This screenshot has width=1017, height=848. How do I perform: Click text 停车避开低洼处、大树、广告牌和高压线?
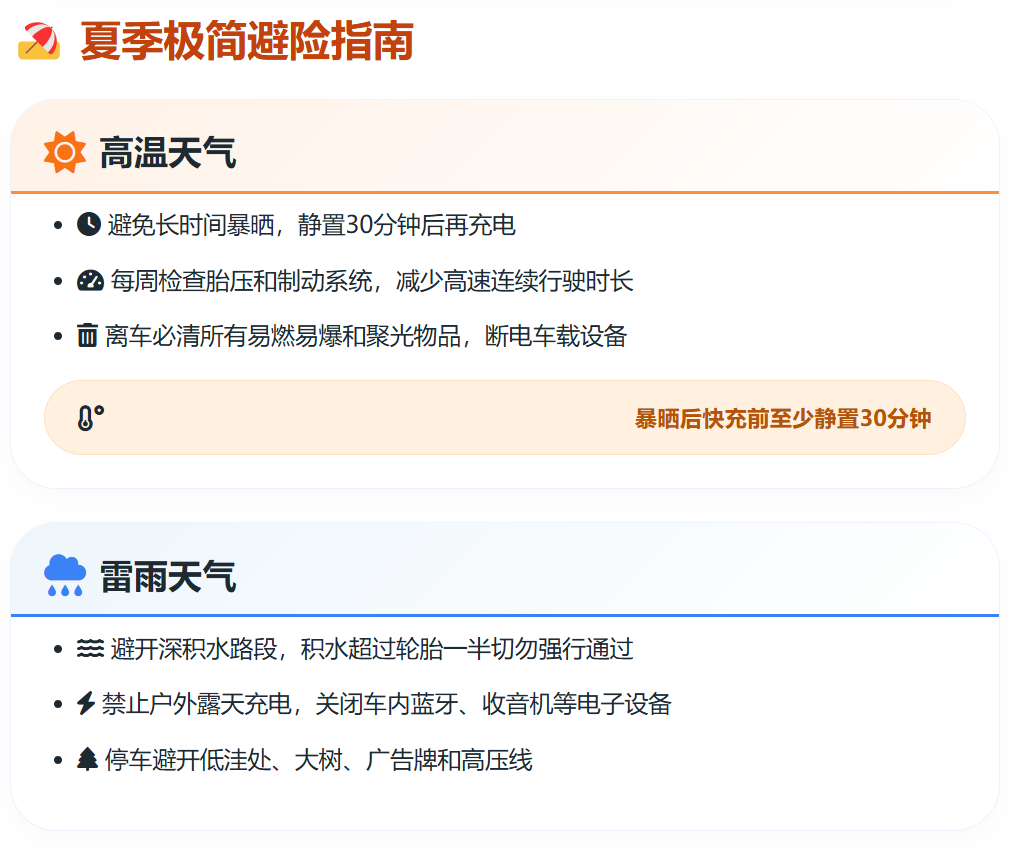click(318, 760)
